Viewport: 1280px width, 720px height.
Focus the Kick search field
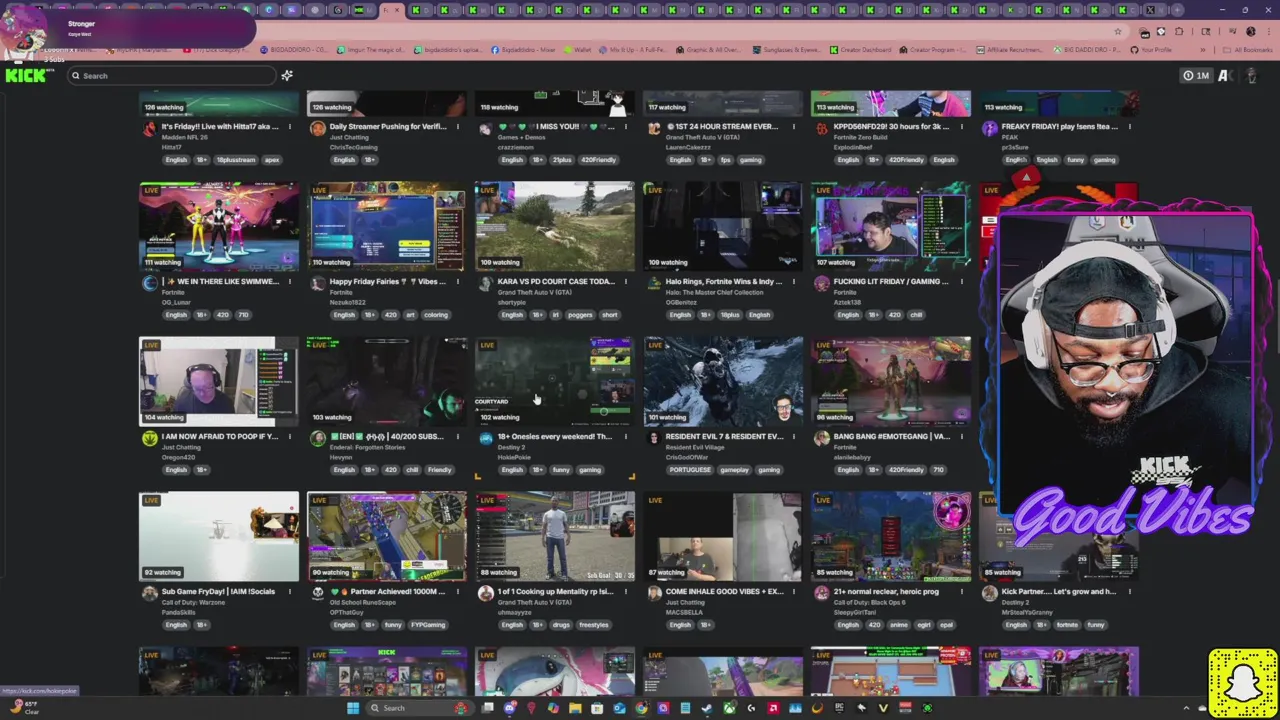(x=170, y=76)
